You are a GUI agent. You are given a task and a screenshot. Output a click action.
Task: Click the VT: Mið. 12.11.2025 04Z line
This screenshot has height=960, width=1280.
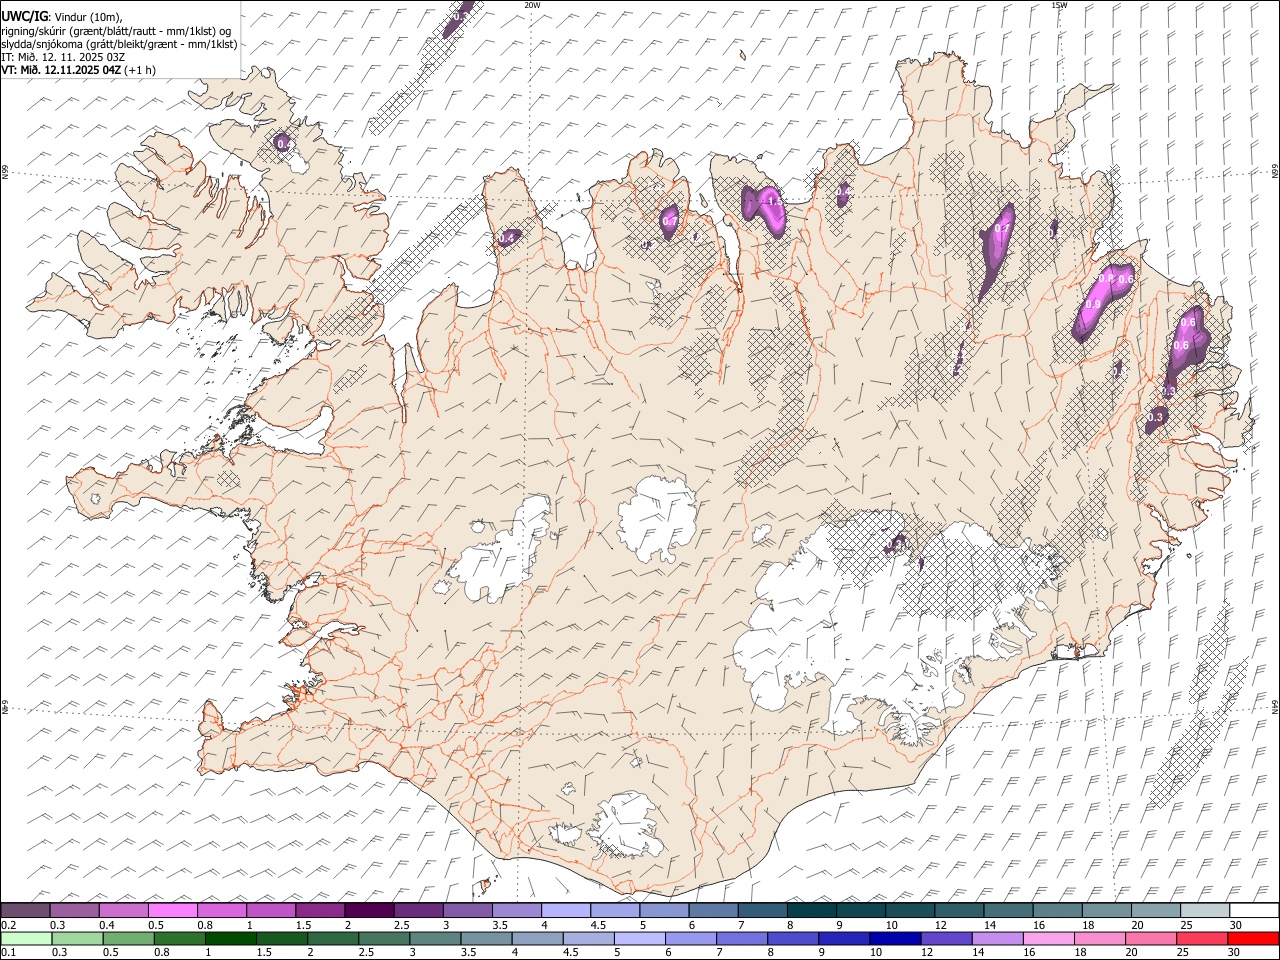click(61, 70)
